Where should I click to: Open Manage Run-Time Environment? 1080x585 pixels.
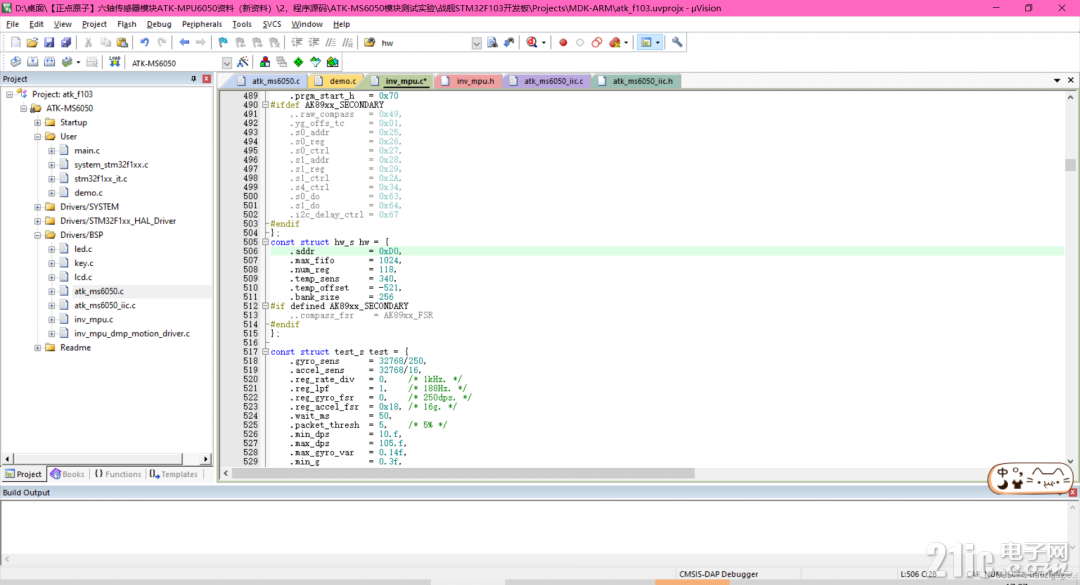tap(298, 62)
